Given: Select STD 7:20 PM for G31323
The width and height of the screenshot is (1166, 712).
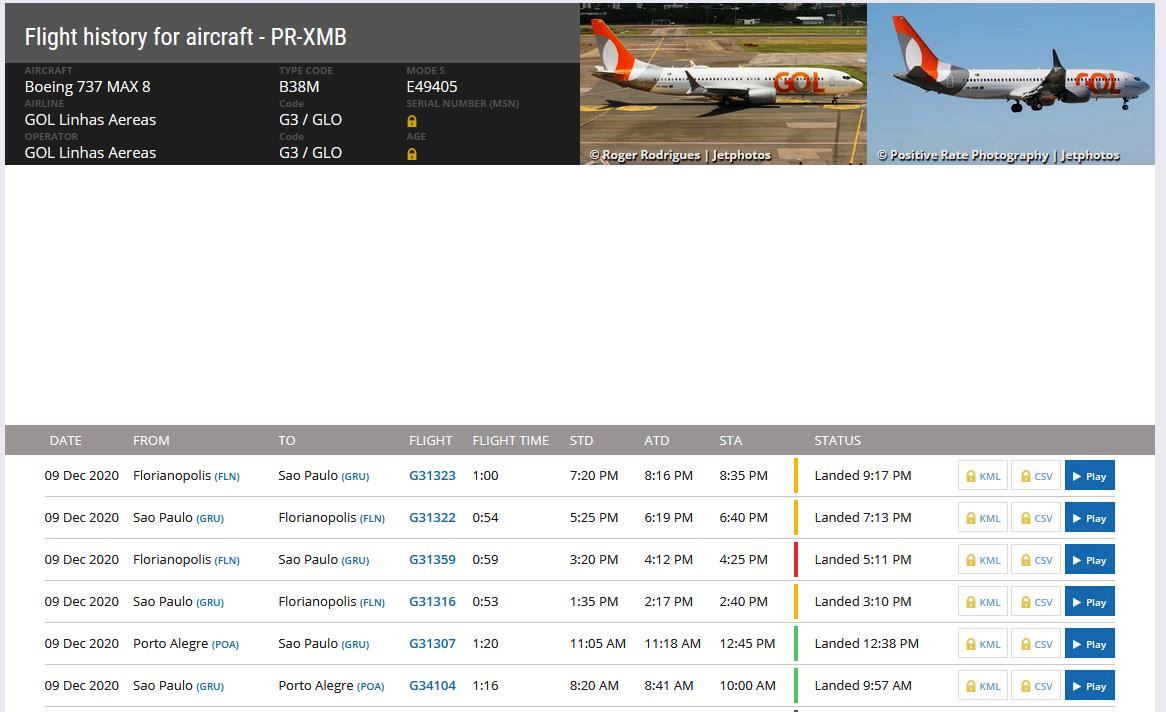Looking at the screenshot, I should click(593, 475).
